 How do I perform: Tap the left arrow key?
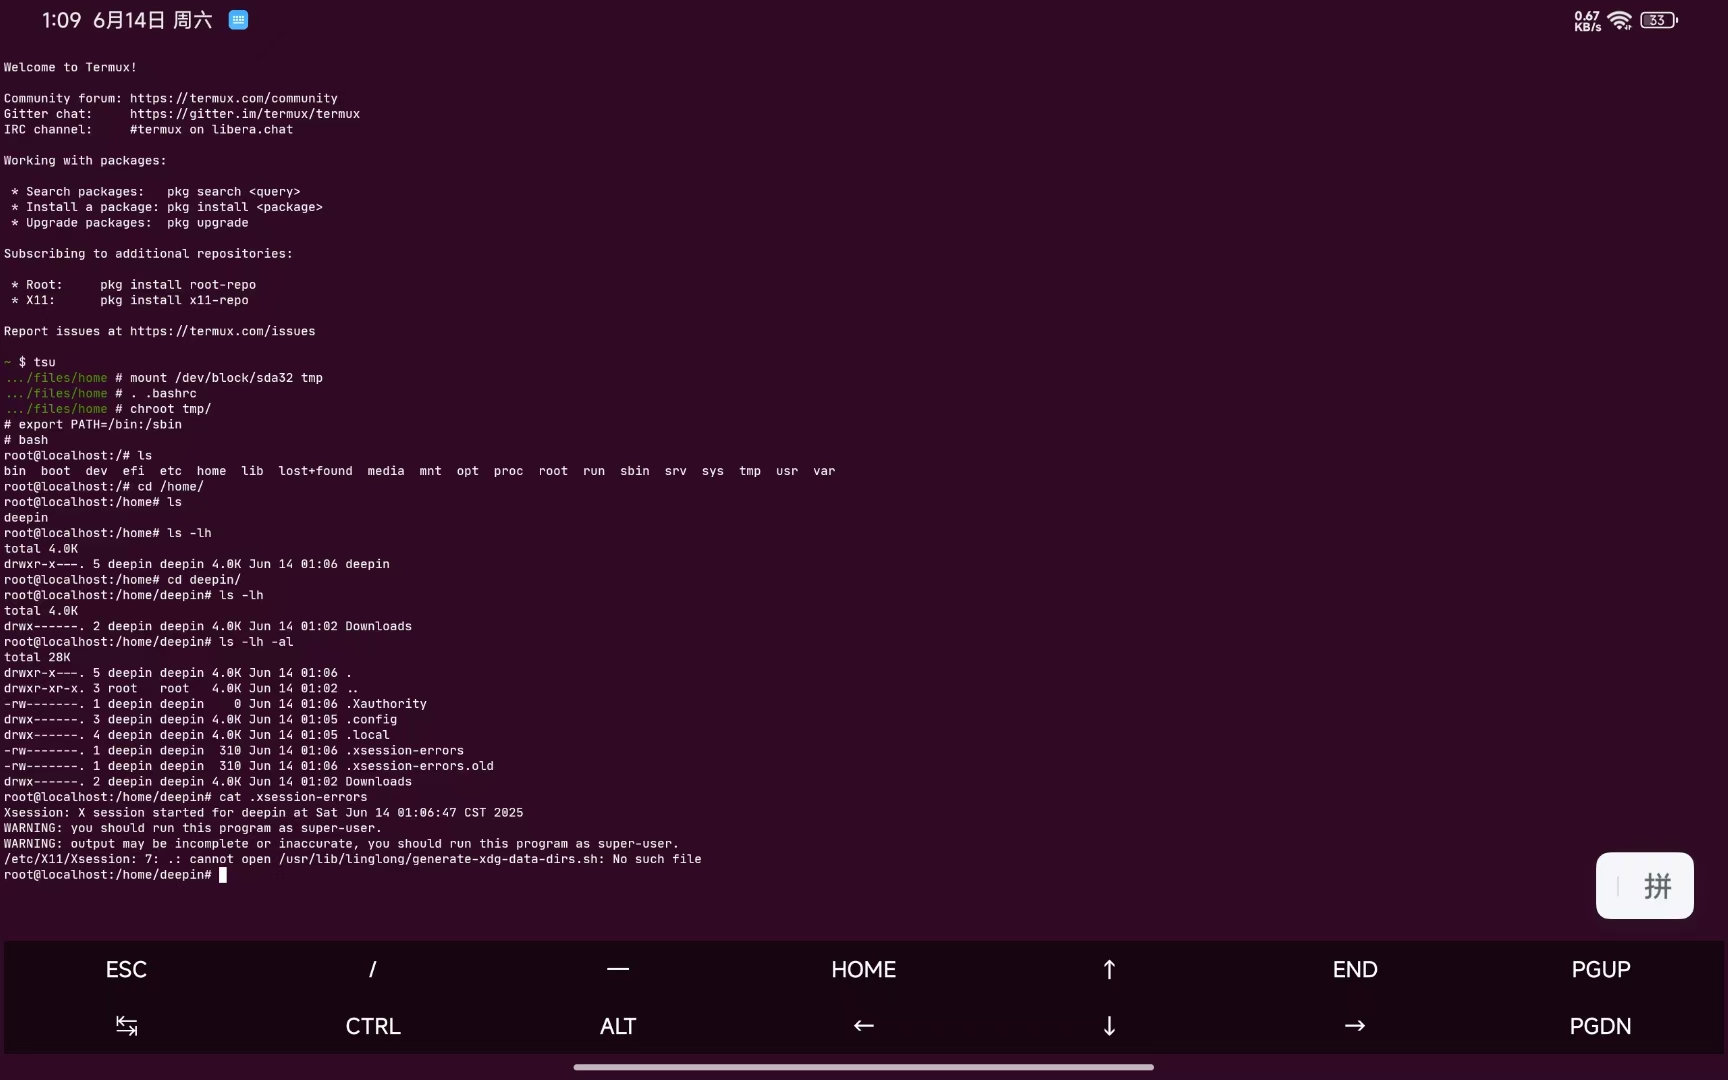pyautogui.click(x=864, y=1026)
